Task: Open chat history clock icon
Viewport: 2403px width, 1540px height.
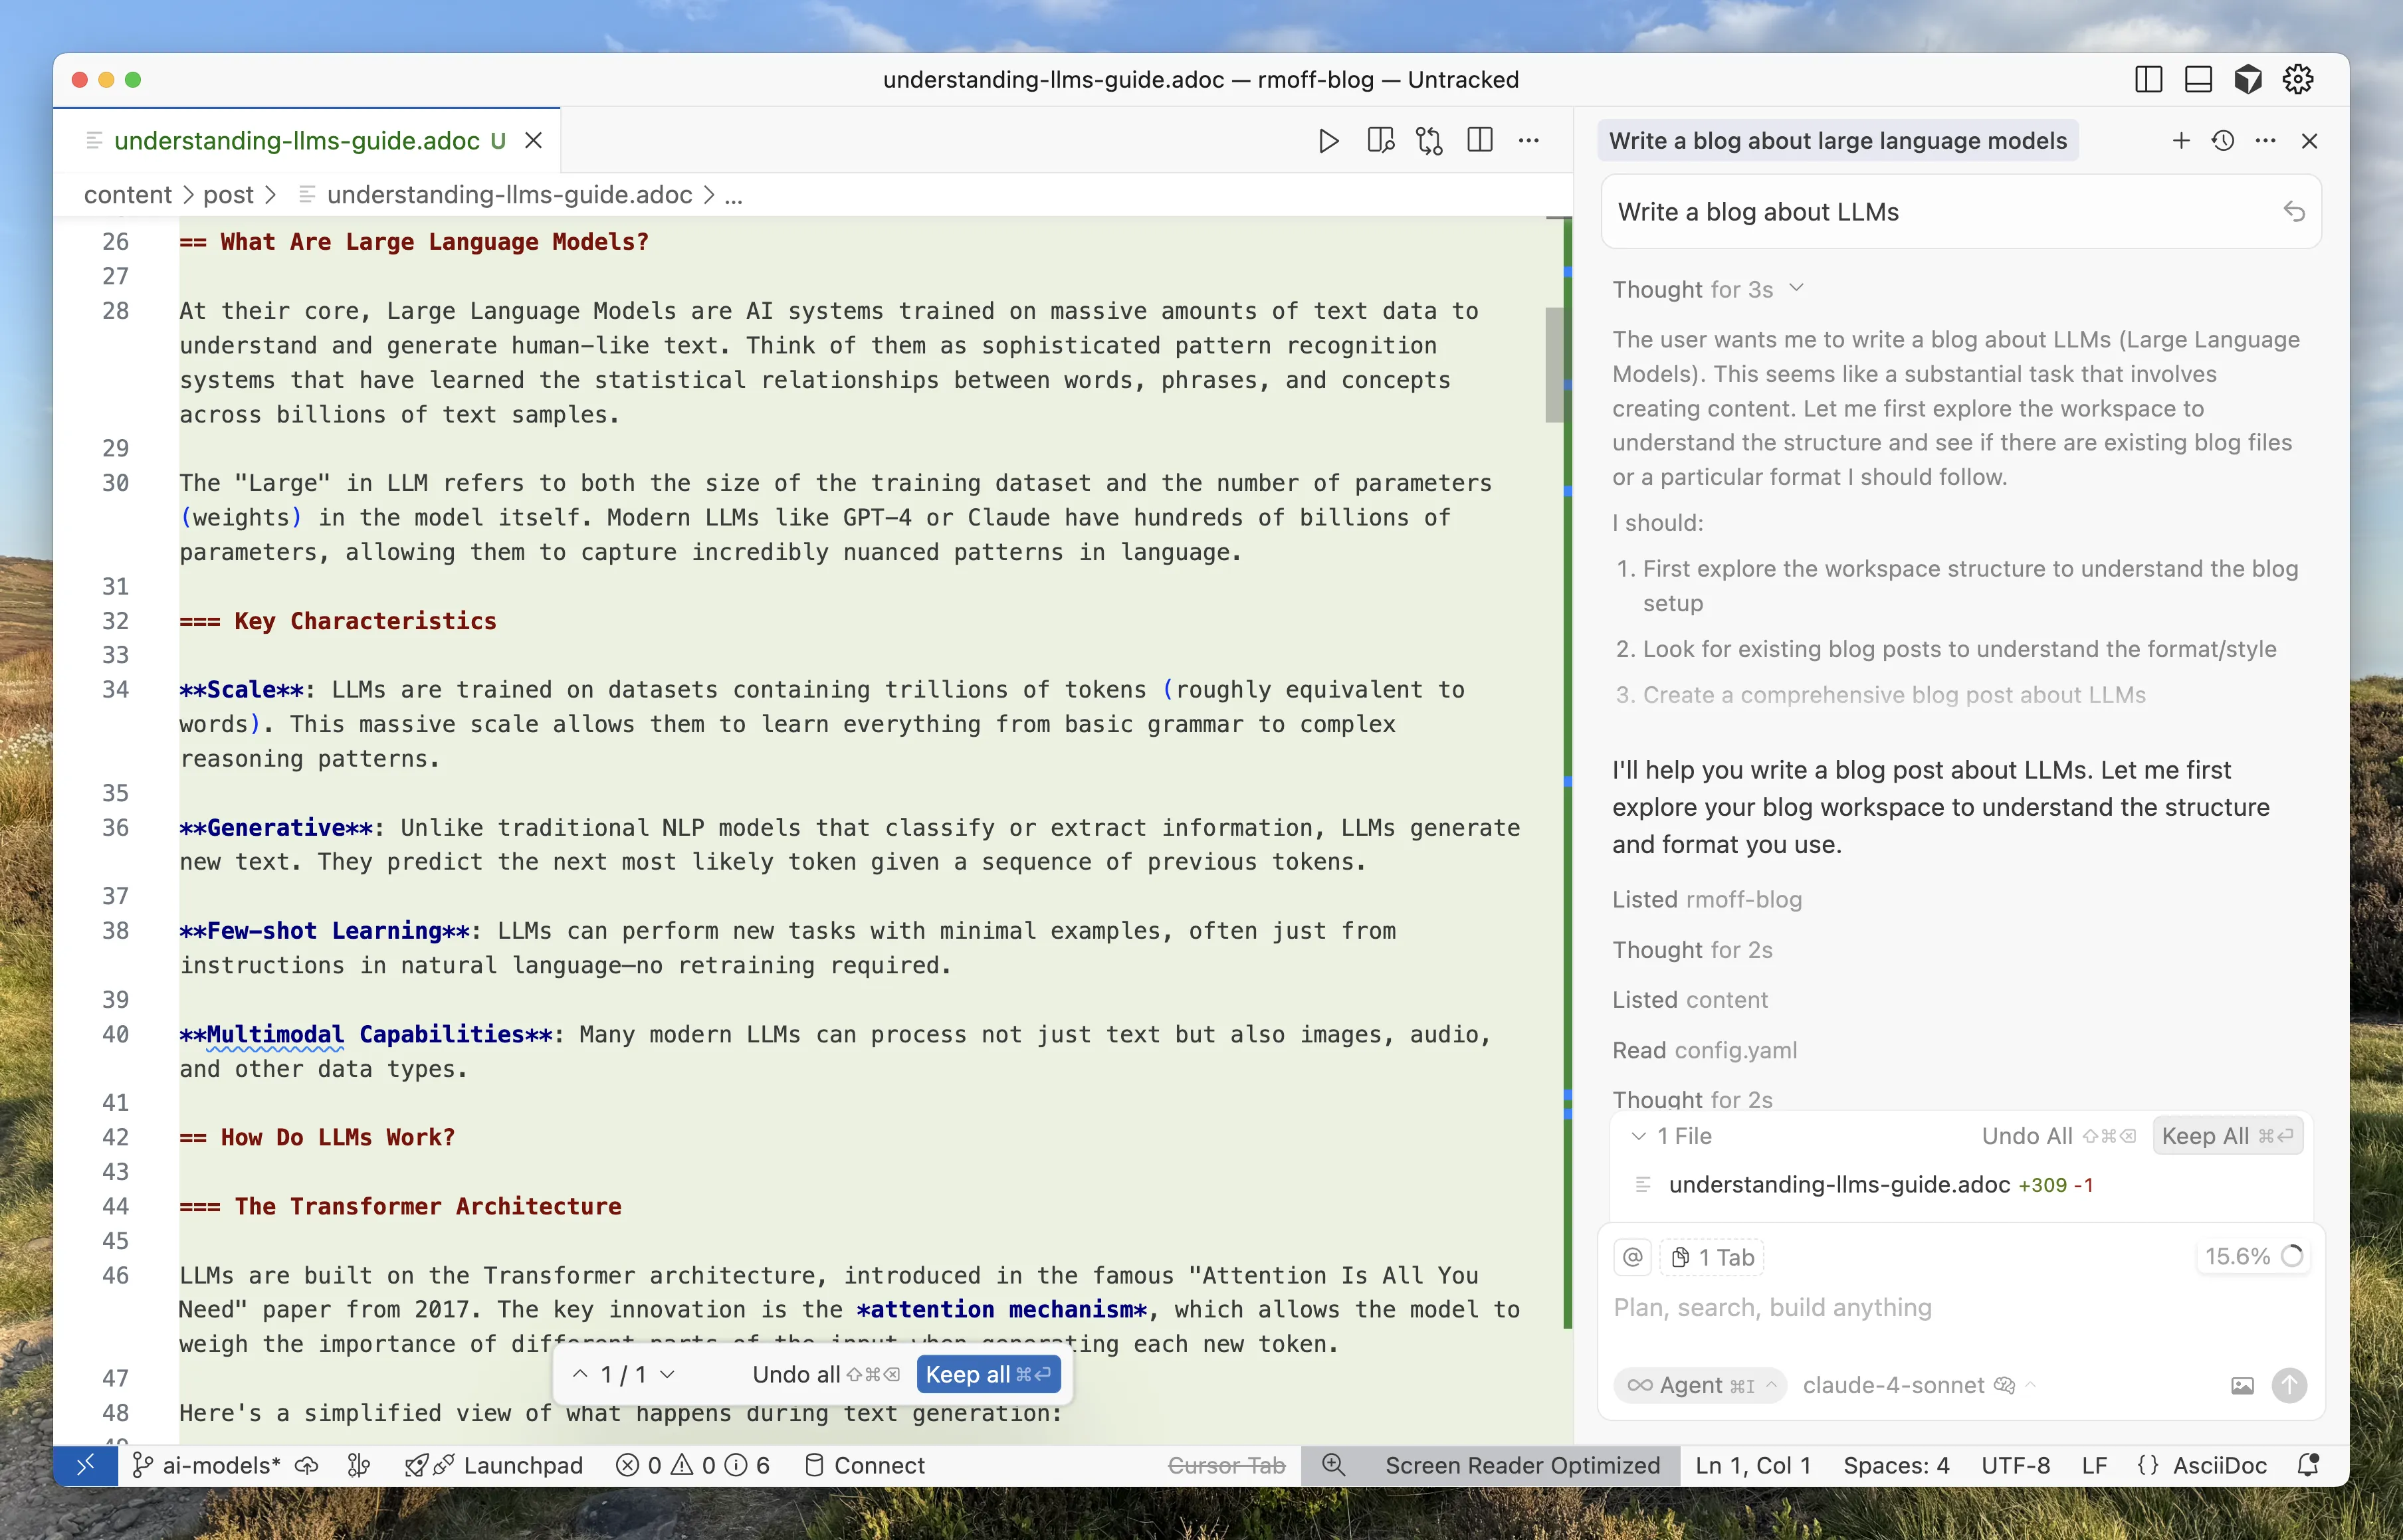Action: pyautogui.click(x=2222, y=141)
